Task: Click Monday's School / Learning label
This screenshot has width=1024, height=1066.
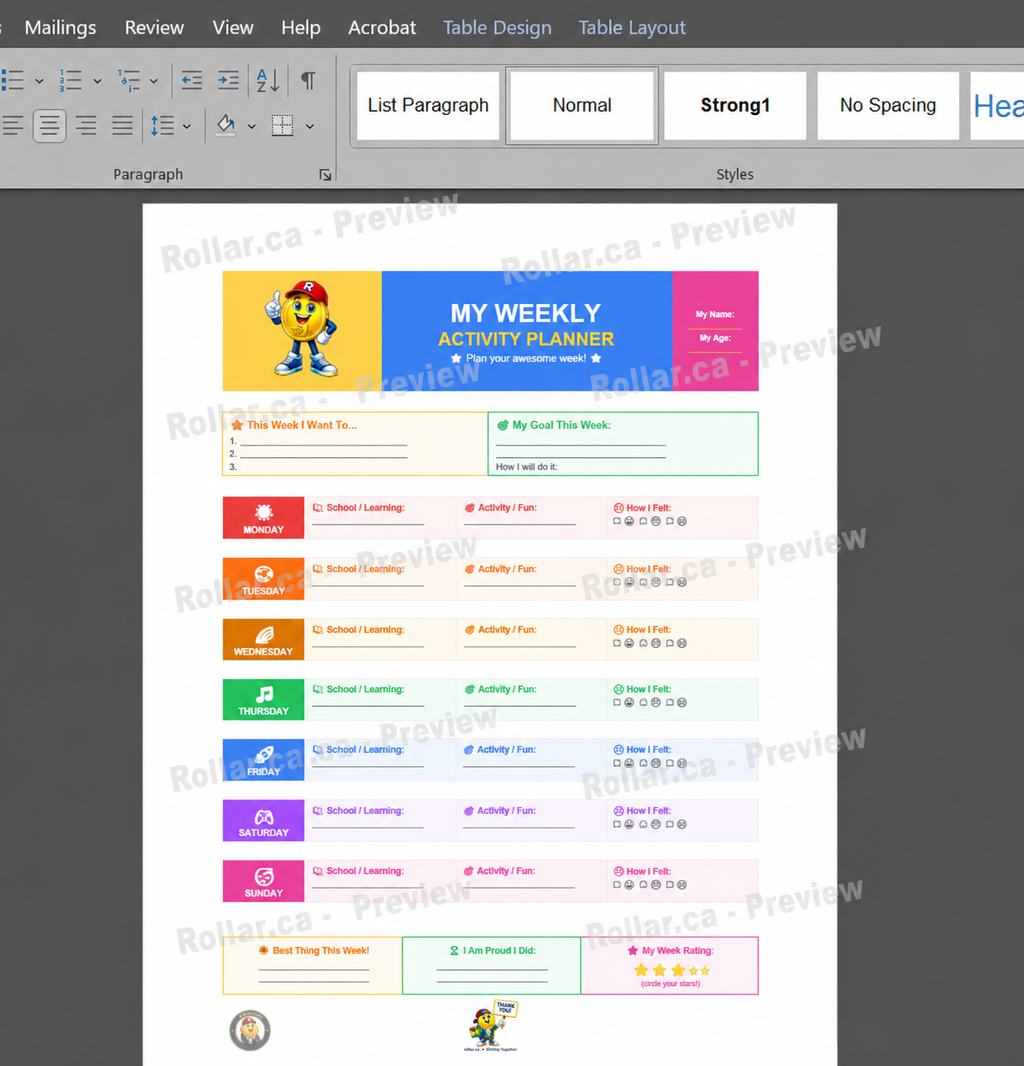Action: click(x=365, y=508)
